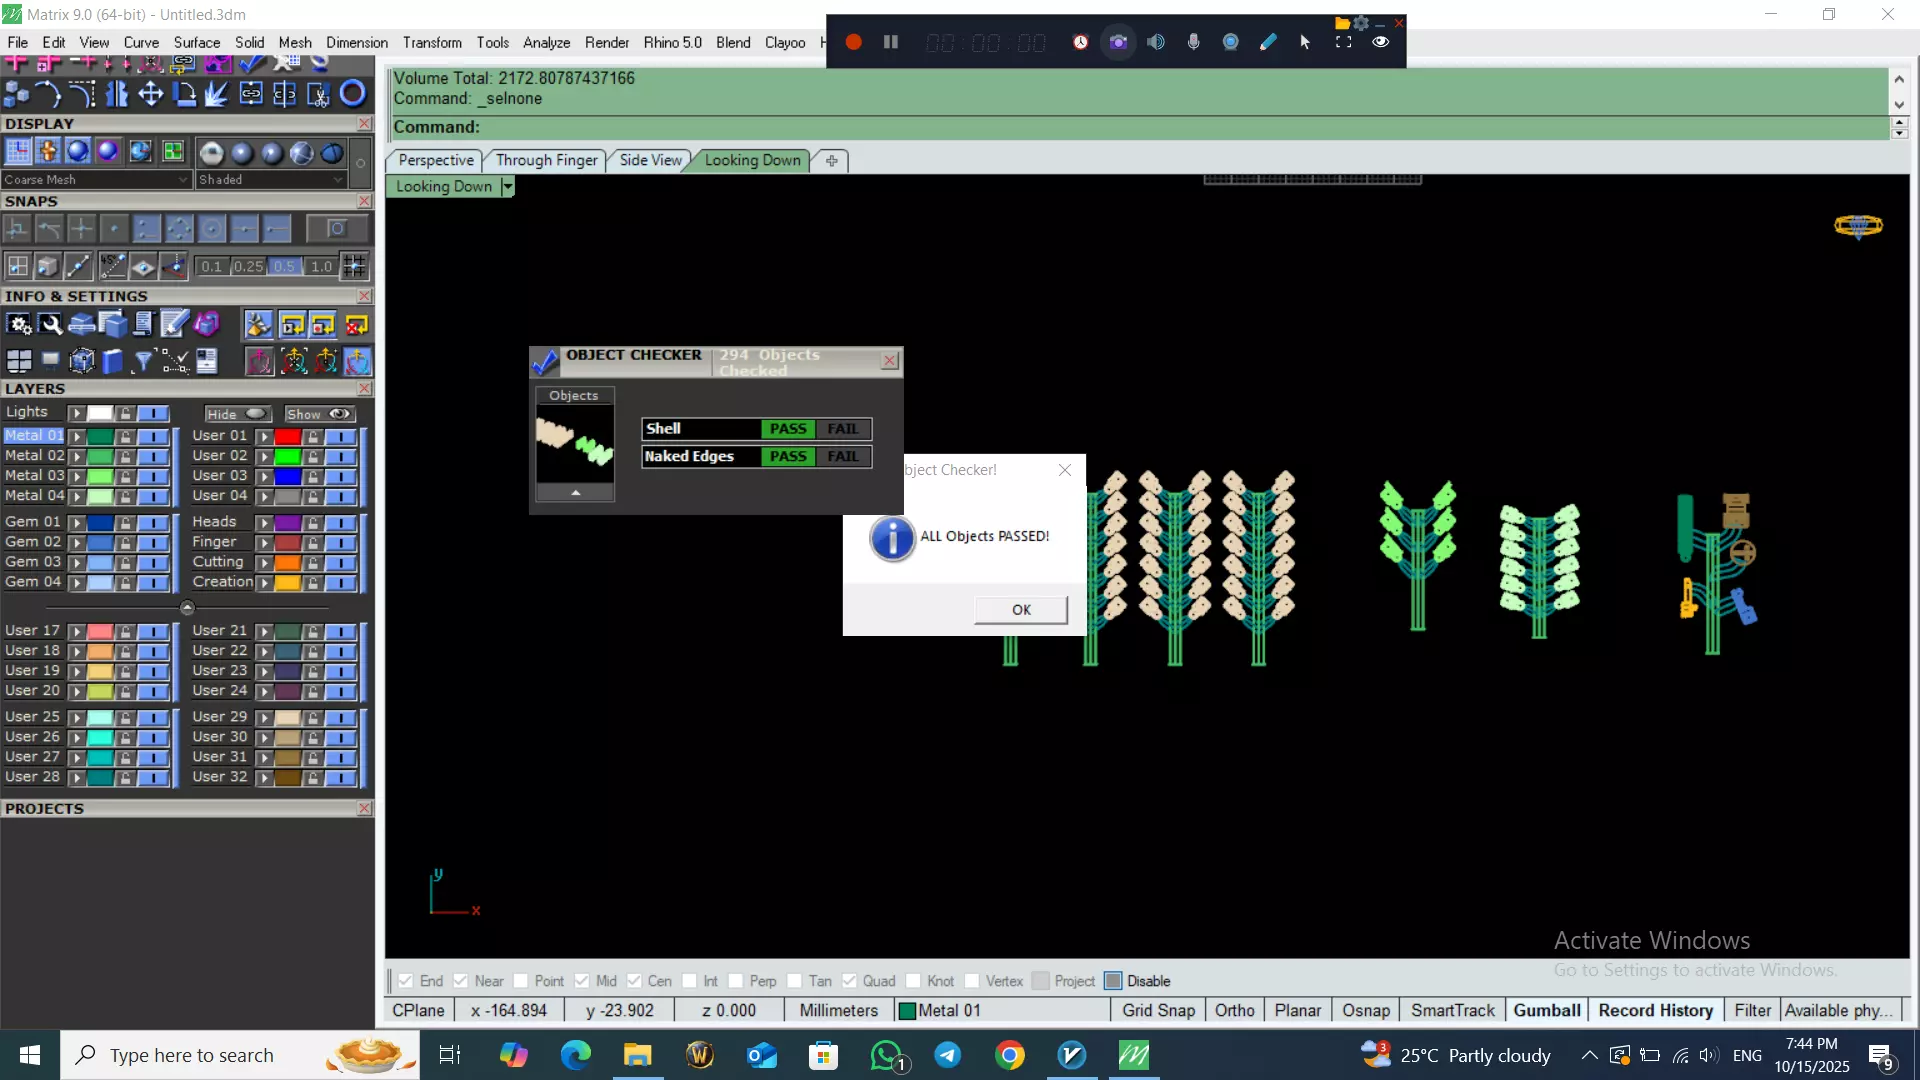
Task: Open the Analyze menu
Action: coord(546,42)
